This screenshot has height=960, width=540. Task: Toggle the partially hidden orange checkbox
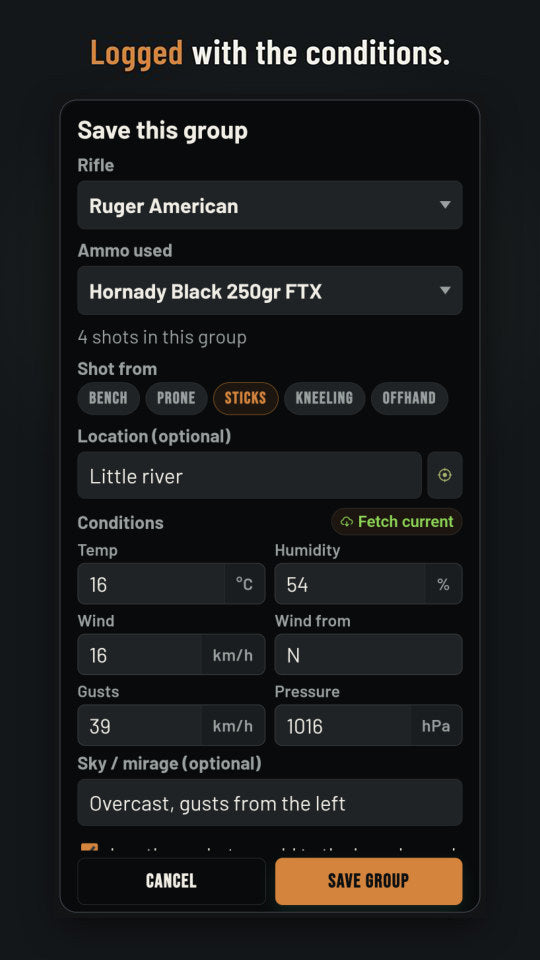tap(89, 849)
